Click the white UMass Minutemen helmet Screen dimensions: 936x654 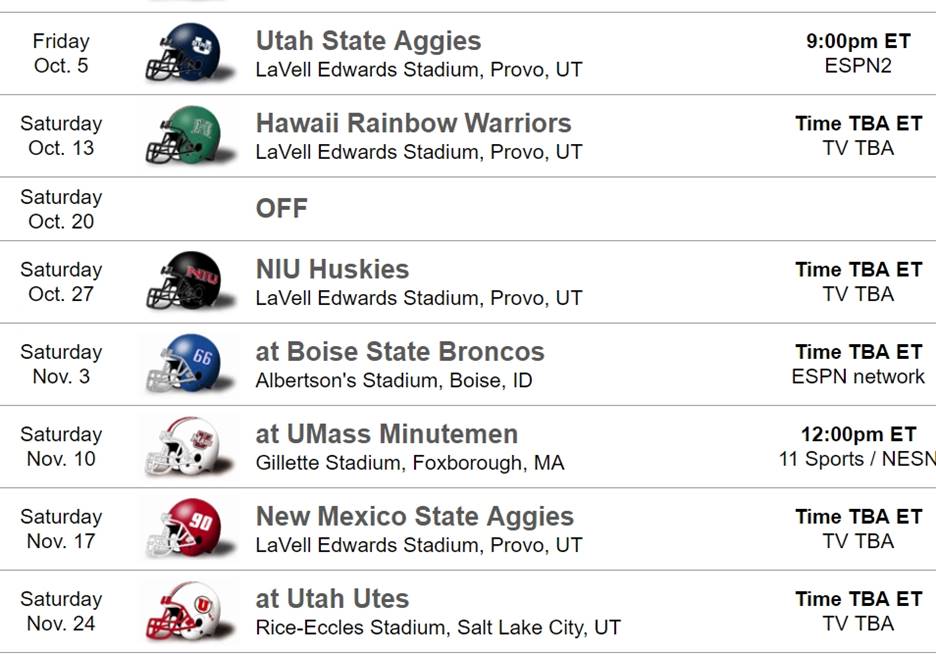186,447
